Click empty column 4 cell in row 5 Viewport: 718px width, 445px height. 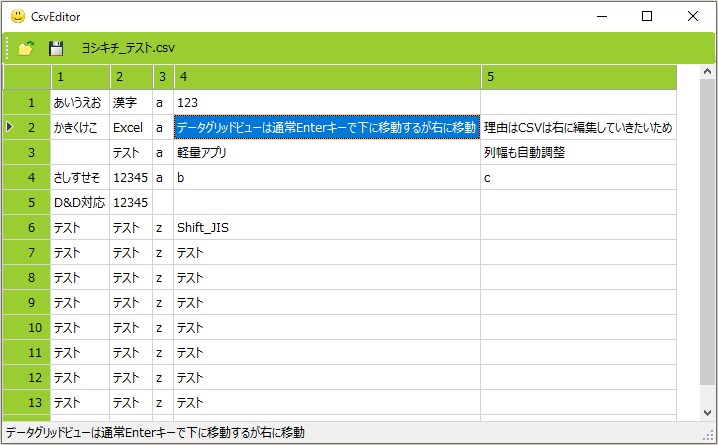(x=327, y=202)
